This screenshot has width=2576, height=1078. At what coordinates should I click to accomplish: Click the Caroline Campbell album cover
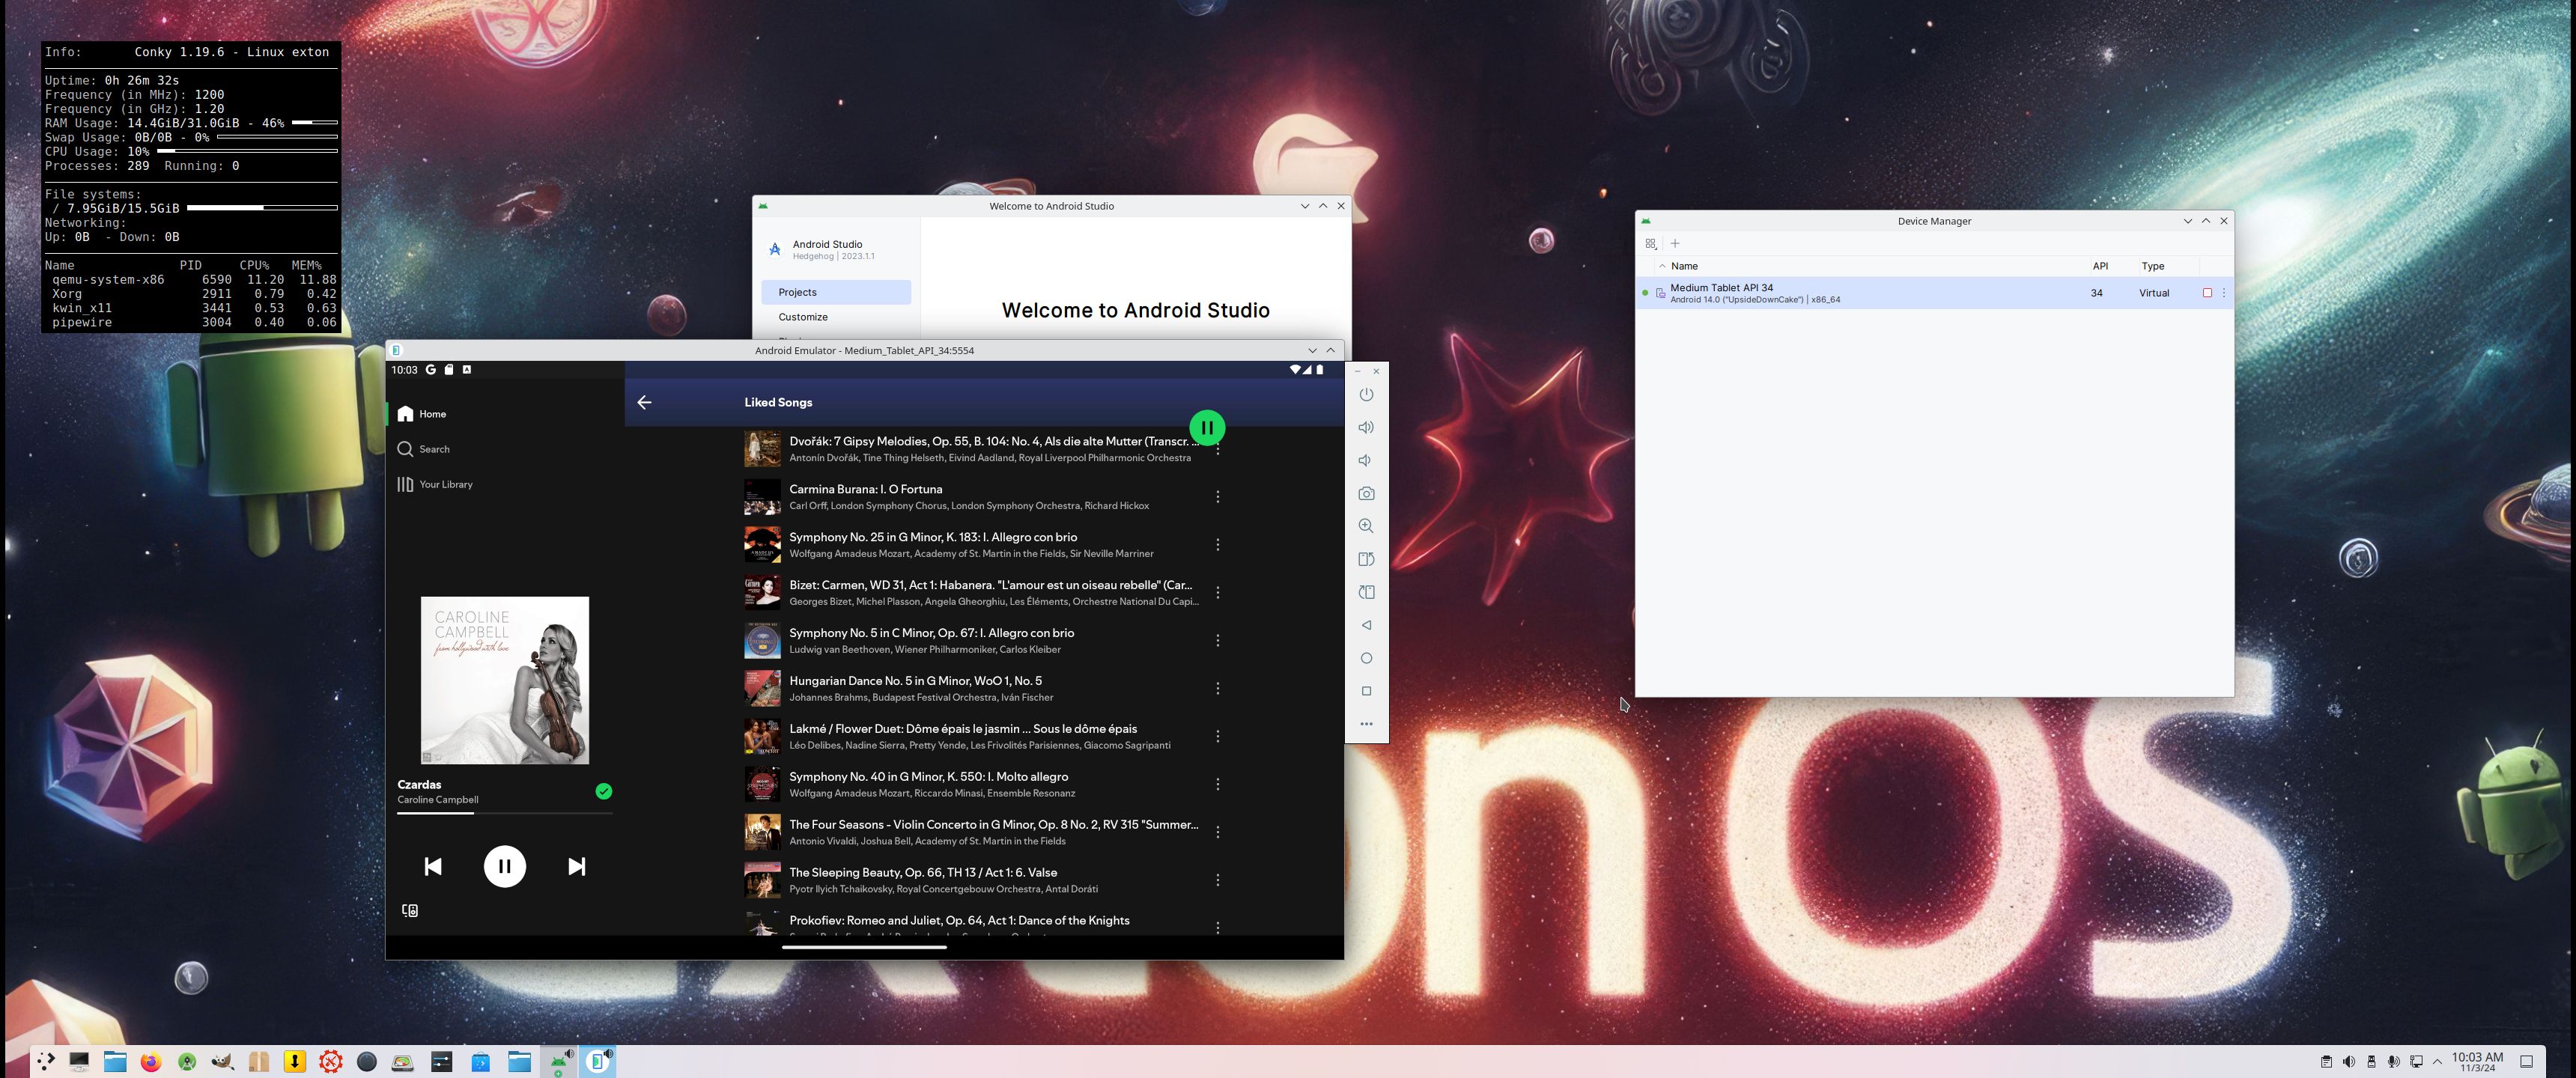coord(505,680)
